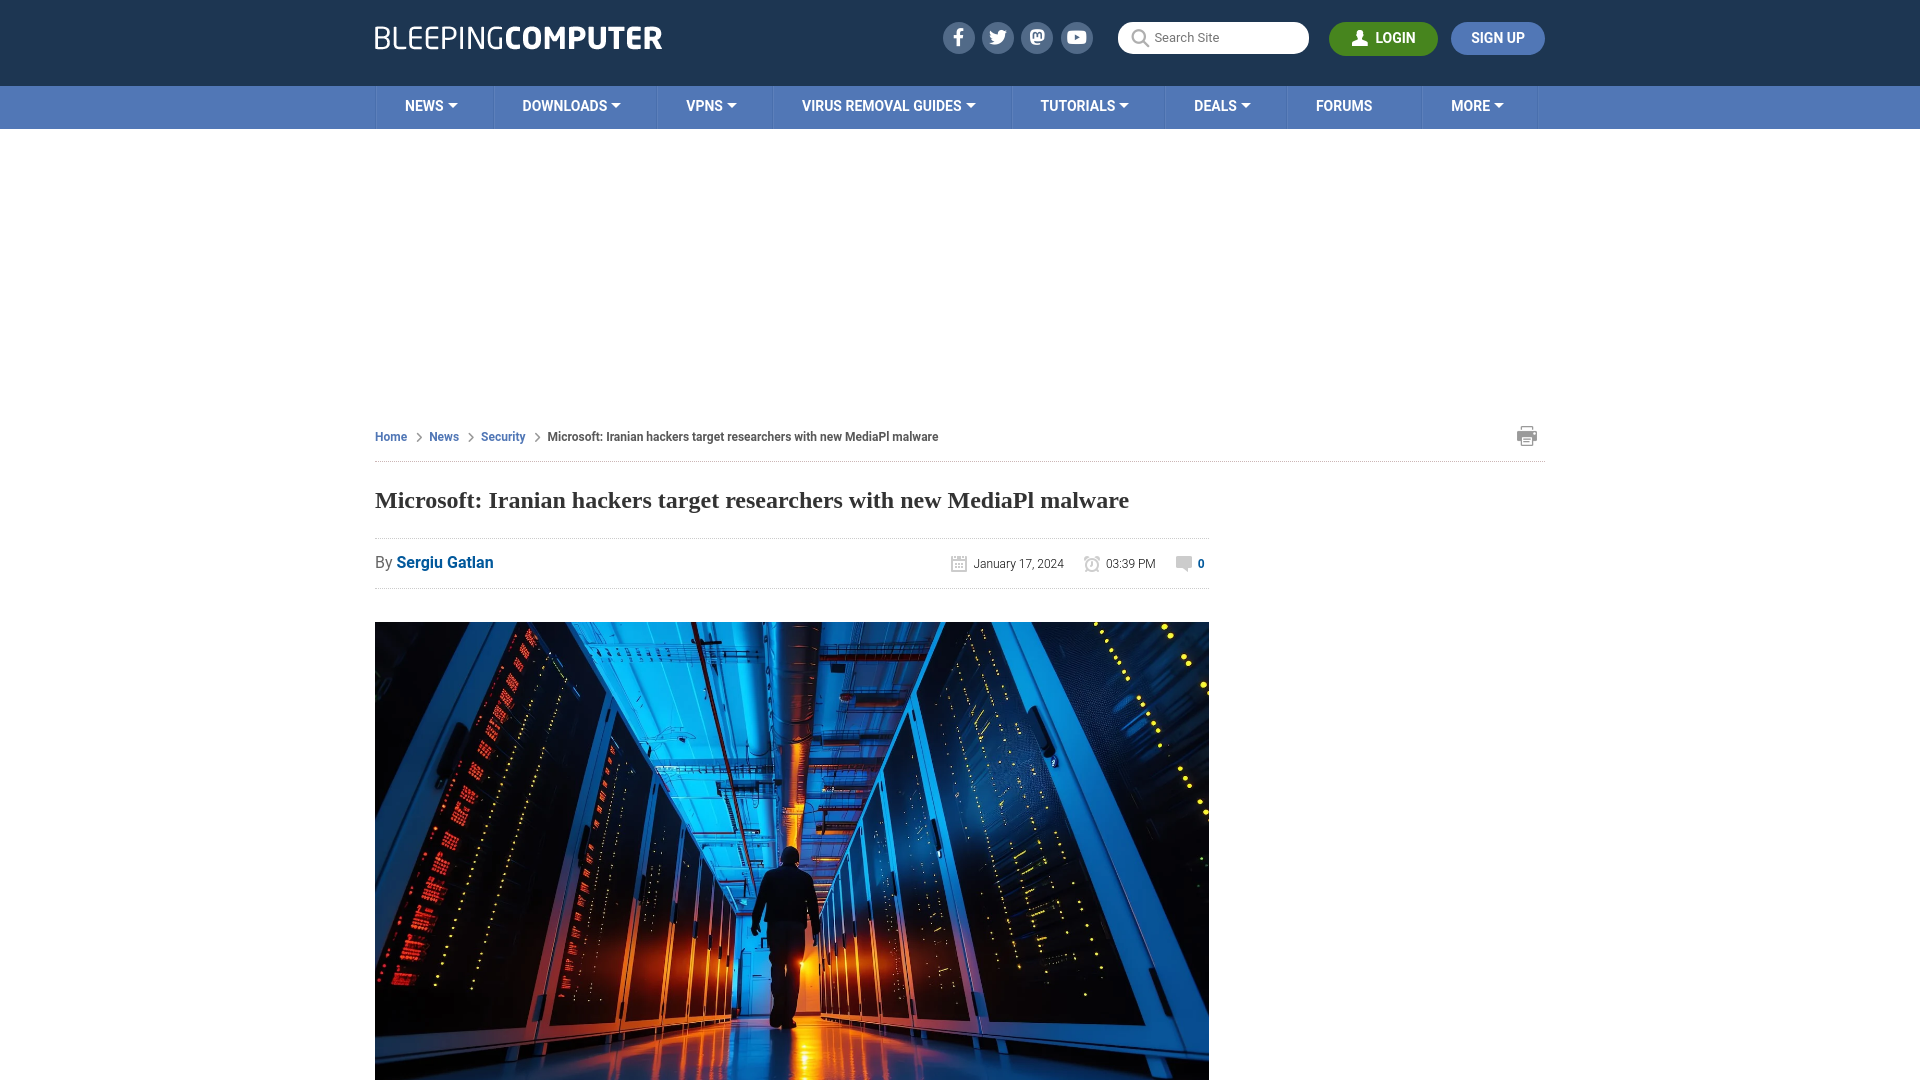Click the BleepingComputer Twitter icon

pyautogui.click(x=997, y=37)
